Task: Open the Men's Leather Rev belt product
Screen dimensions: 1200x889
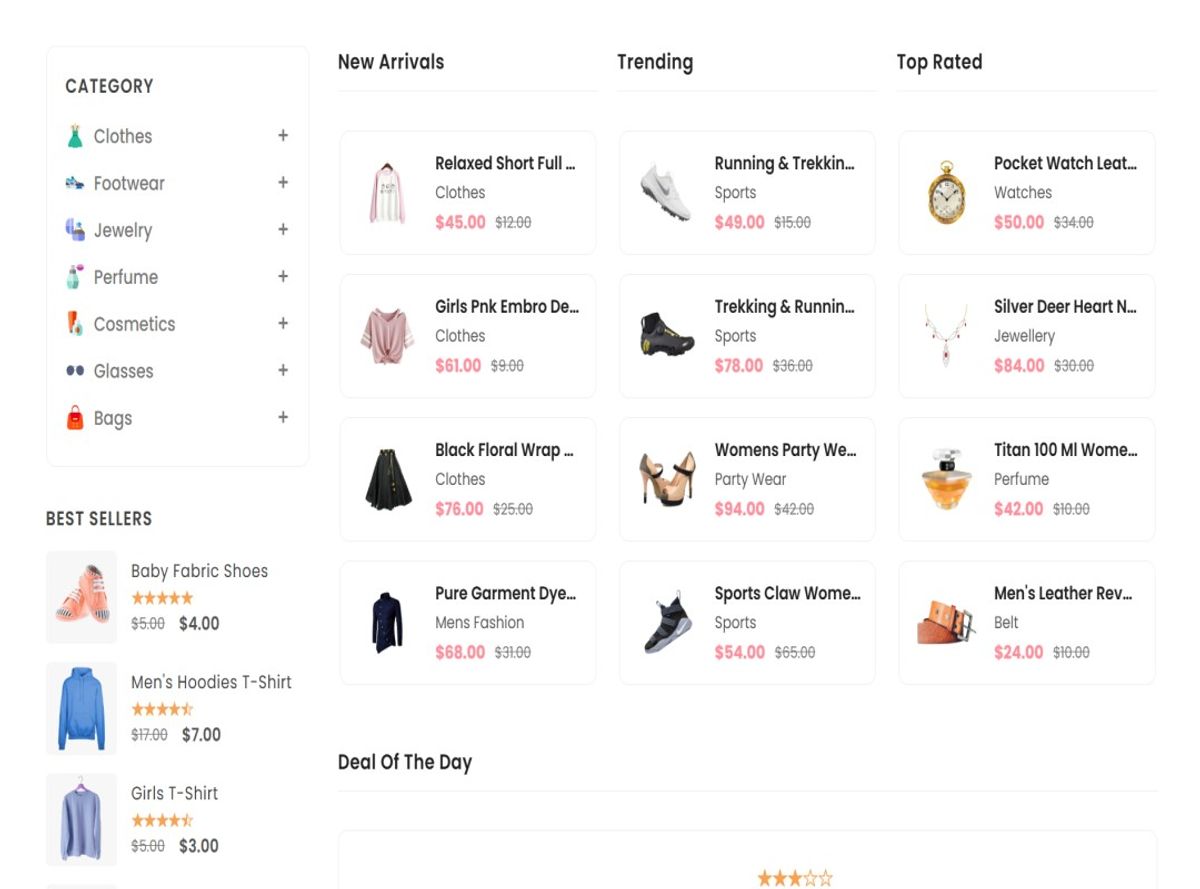Action: click(x=1063, y=594)
